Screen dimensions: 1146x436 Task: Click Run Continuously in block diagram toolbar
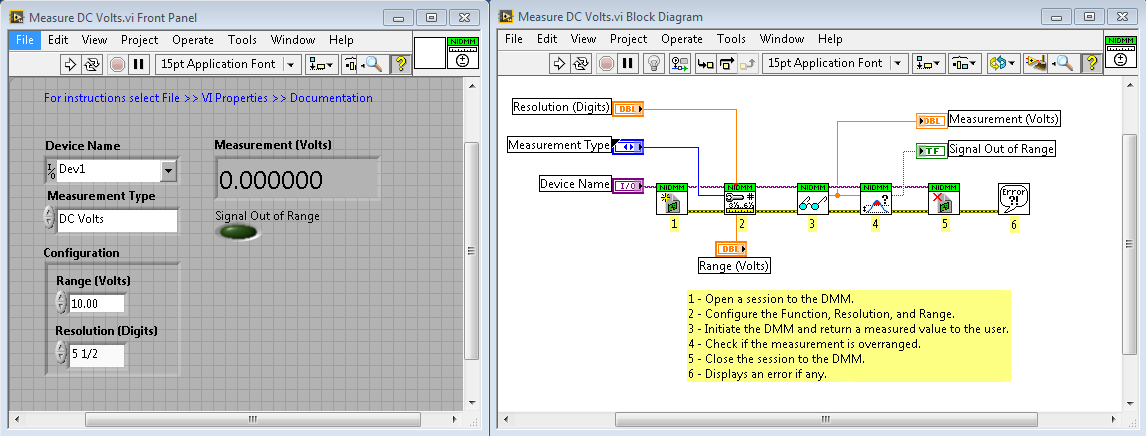pos(581,63)
